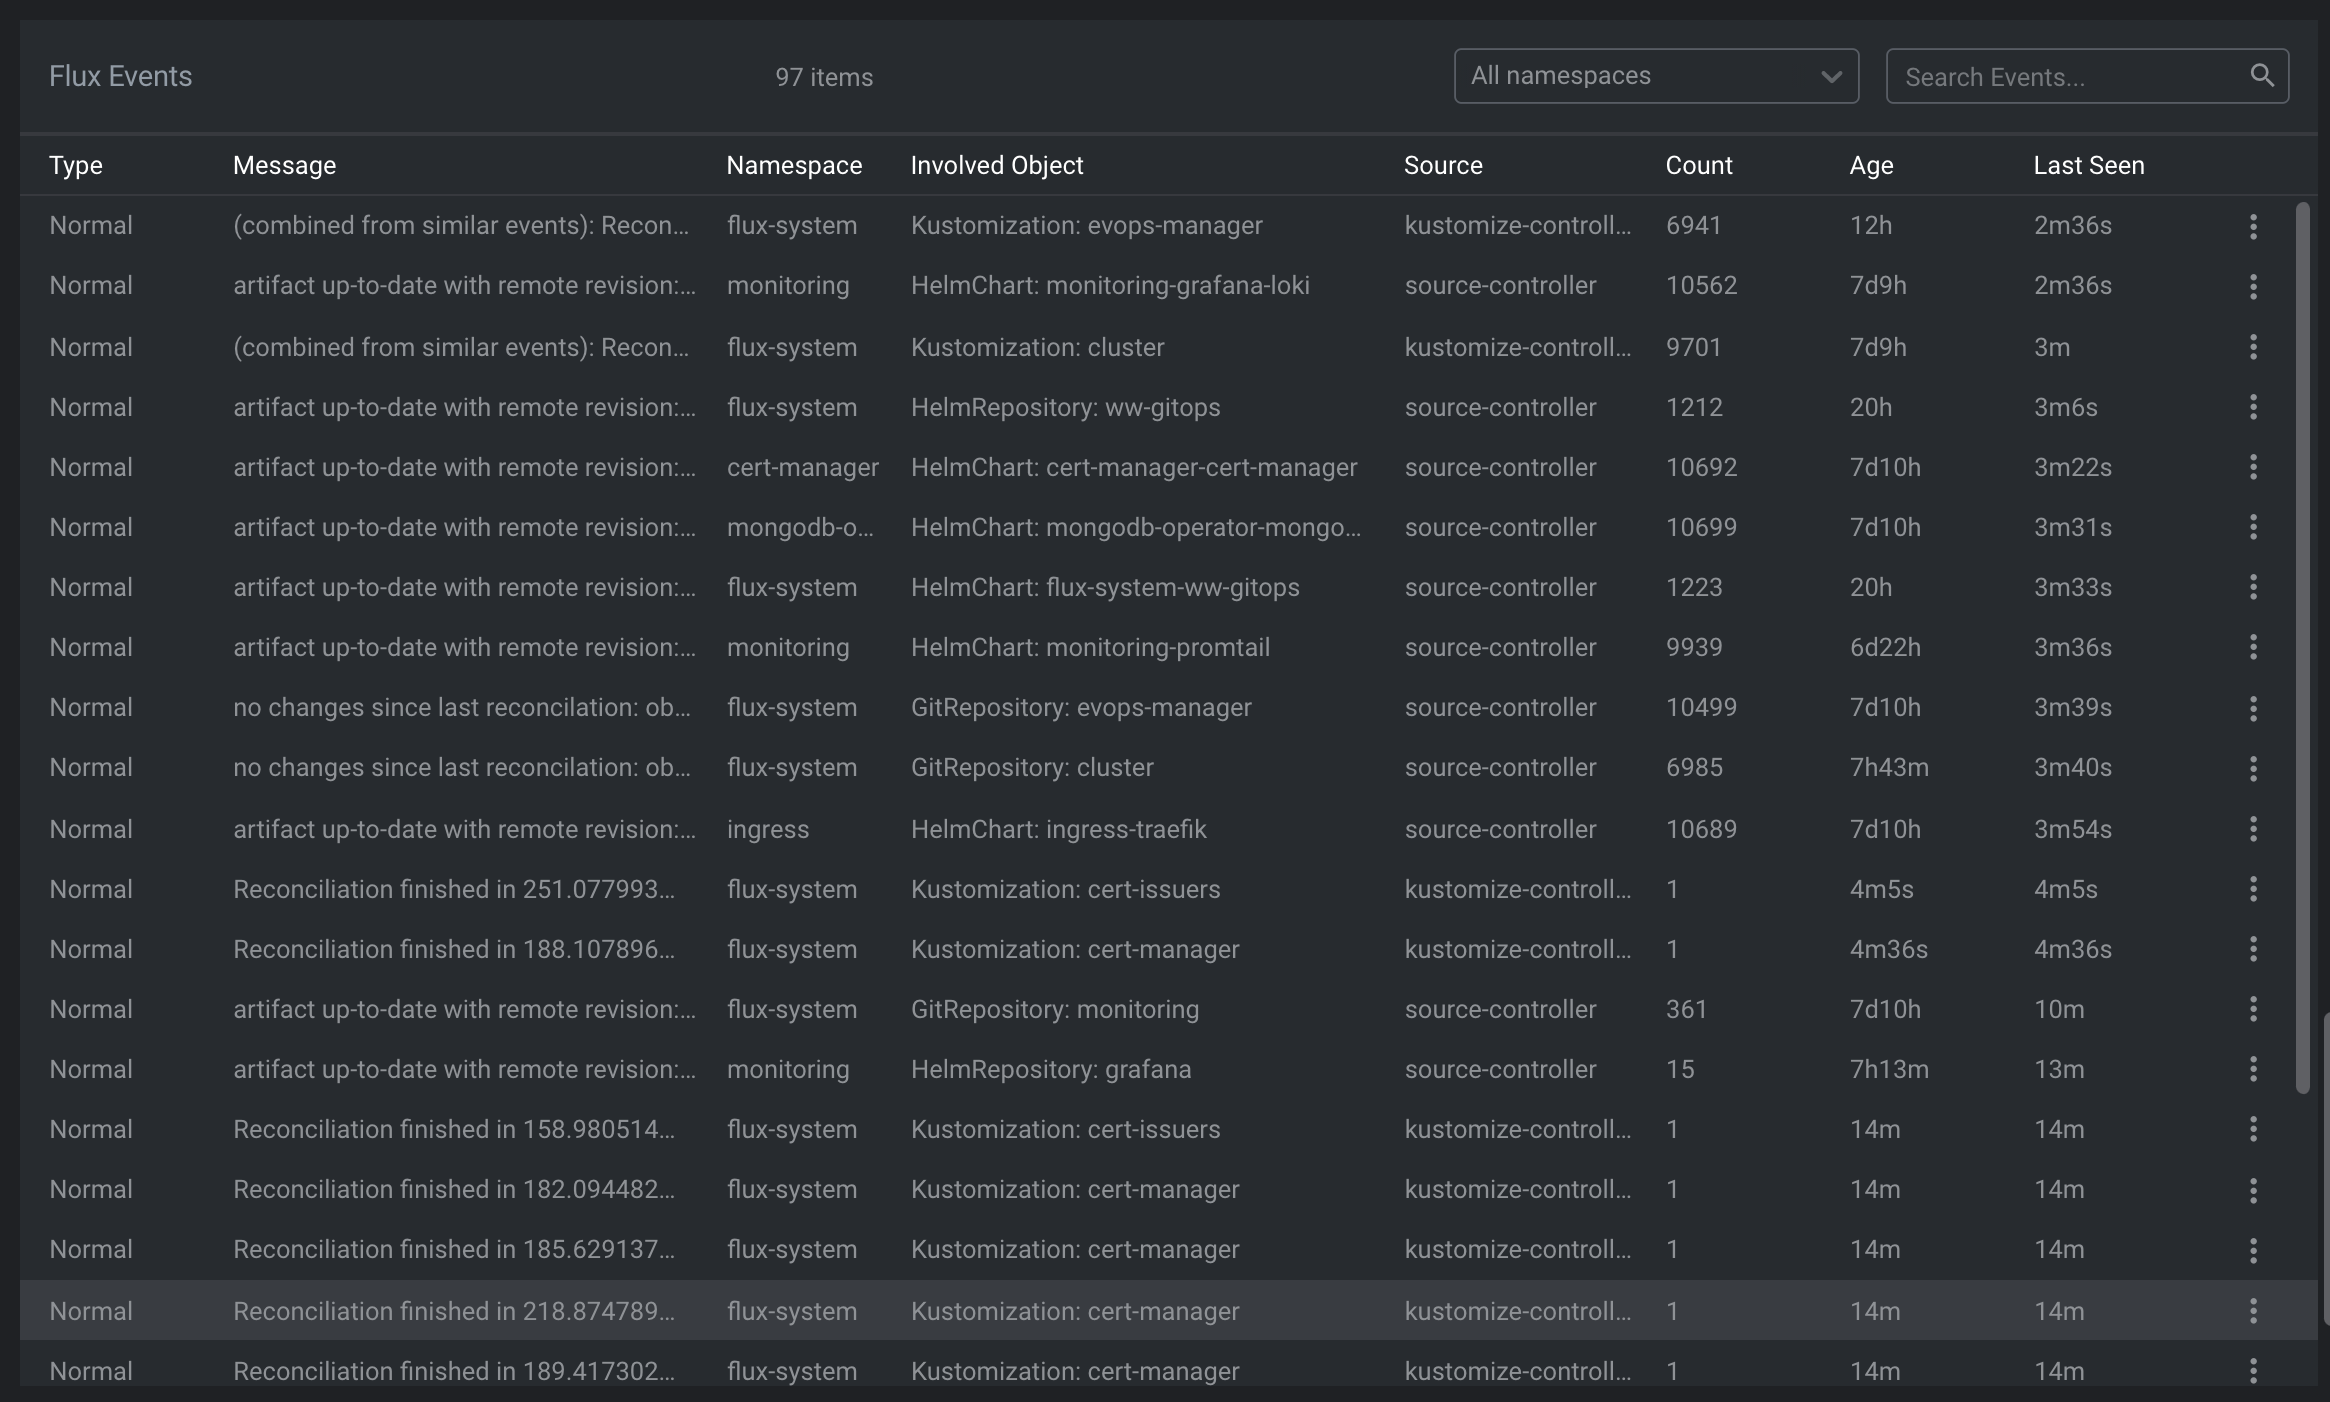
Task: Open three-dot menu for ingress-traefik row
Action: coord(2253,829)
